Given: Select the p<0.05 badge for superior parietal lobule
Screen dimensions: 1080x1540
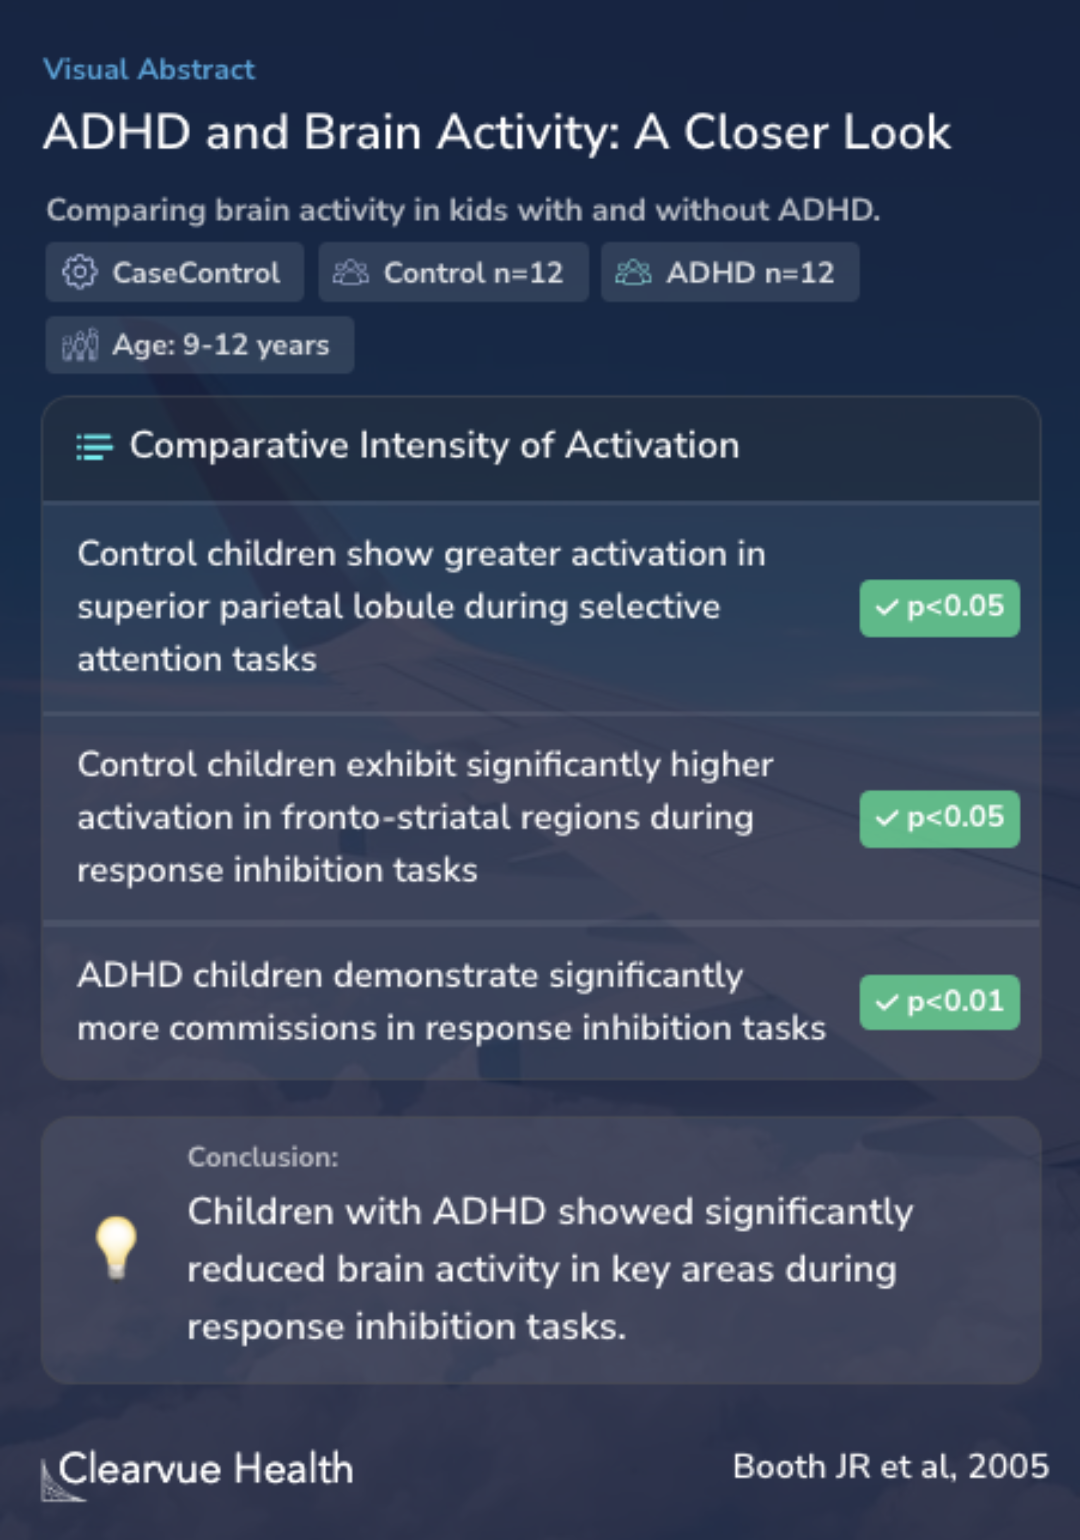Looking at the screenshot, I should [x=940, y=608].
